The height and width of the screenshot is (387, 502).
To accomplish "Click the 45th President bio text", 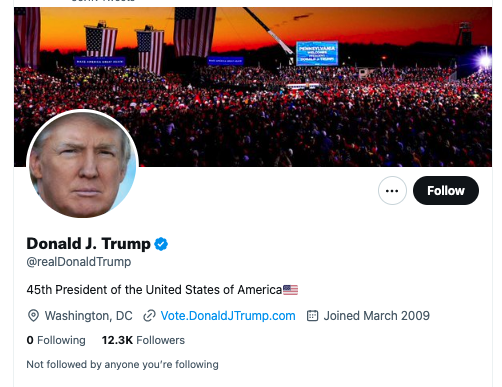I will 154,290.
